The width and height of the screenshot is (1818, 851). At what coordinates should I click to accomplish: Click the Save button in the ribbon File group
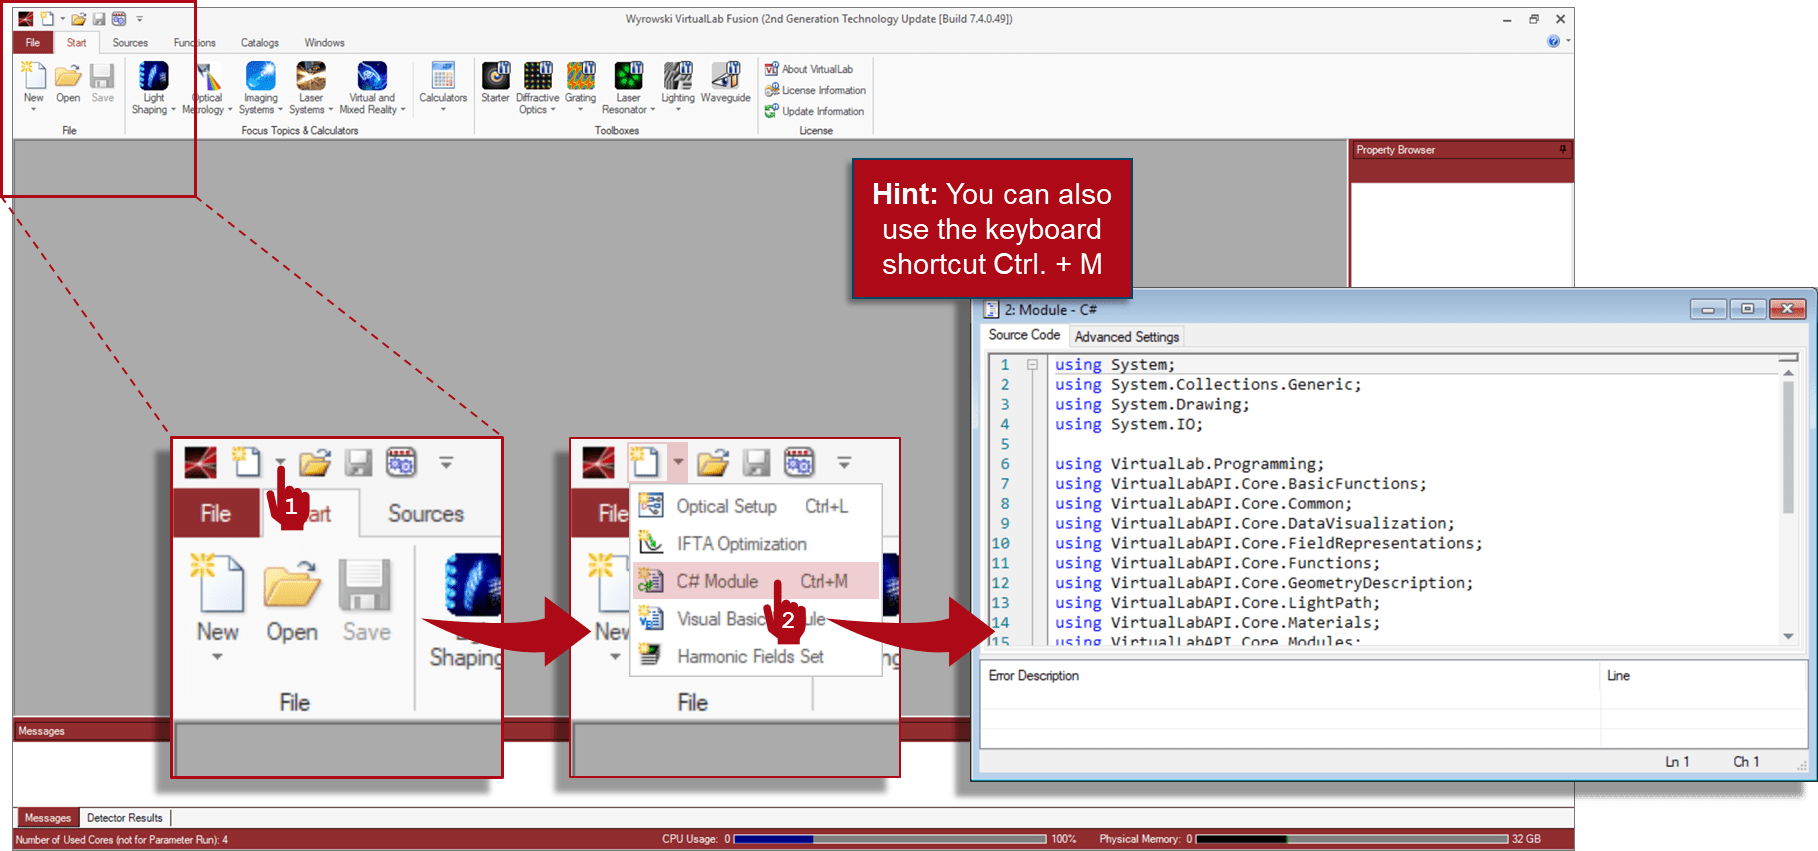pos(102,82)
